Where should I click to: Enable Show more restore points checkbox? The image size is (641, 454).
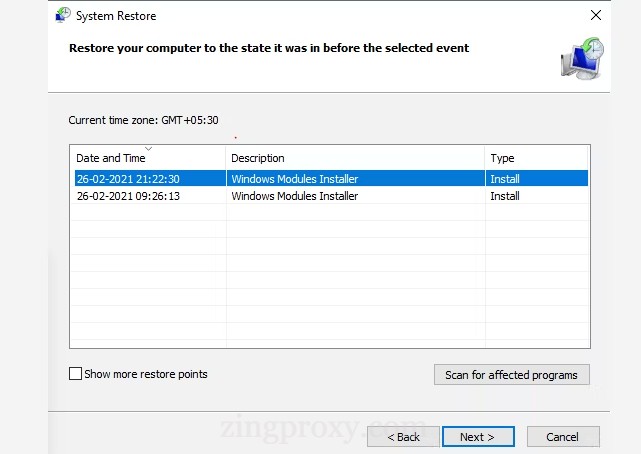pos(75,373)
